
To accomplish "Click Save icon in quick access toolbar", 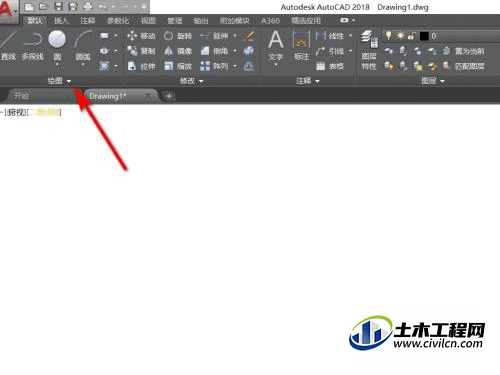I will point(59,7).
